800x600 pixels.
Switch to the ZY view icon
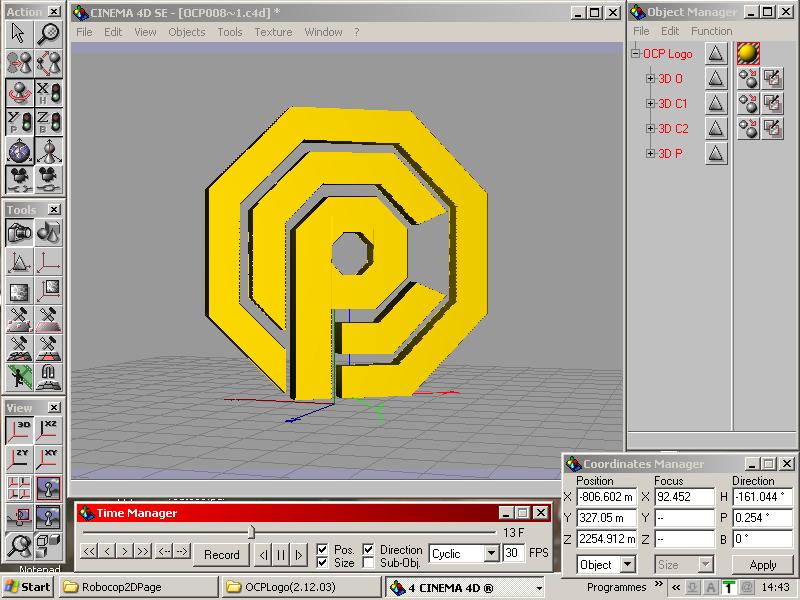tap(19, 459)
